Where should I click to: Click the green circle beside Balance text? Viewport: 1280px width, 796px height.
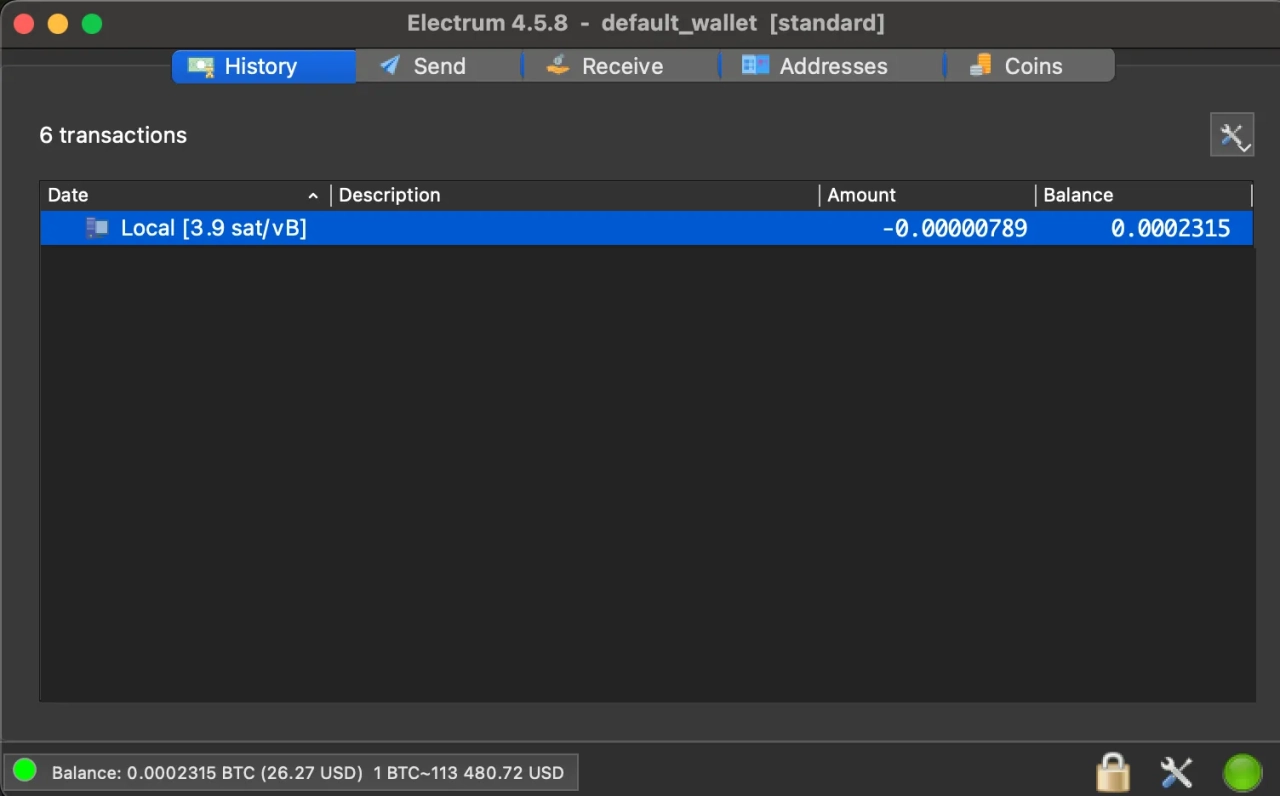pos(25,771)
